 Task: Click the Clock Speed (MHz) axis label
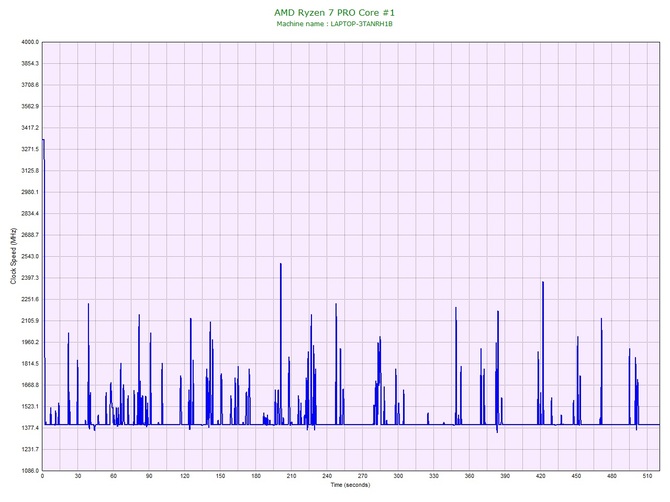click(x=13, y=256)
